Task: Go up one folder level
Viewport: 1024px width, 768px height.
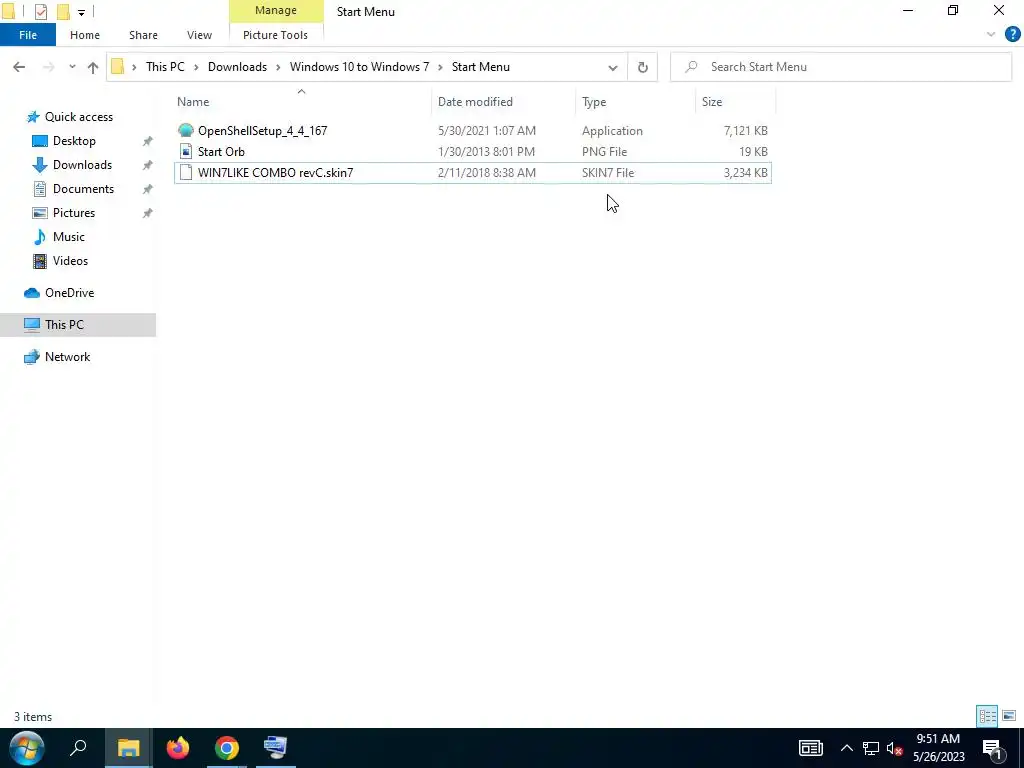Action: coord(93,67)
